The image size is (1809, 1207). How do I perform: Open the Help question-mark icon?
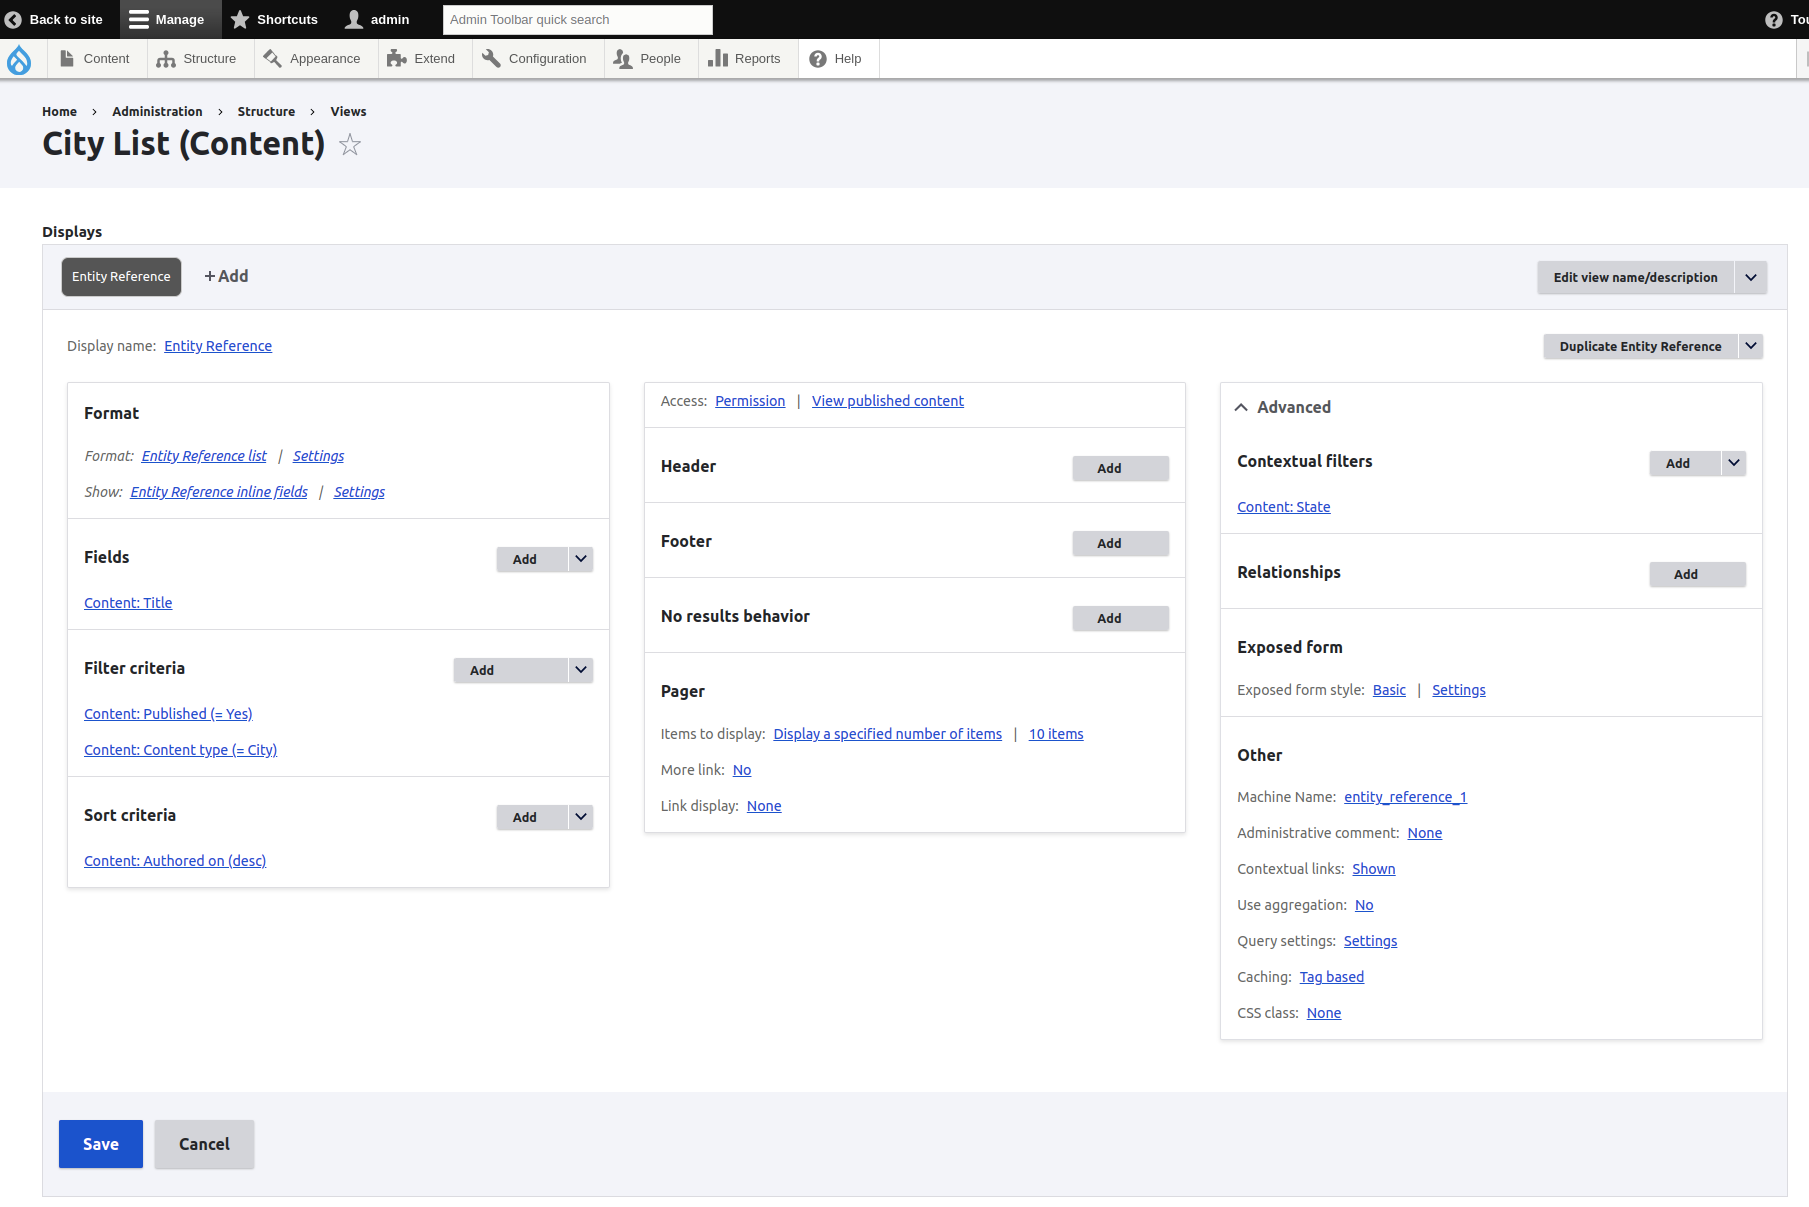[818, 58]
